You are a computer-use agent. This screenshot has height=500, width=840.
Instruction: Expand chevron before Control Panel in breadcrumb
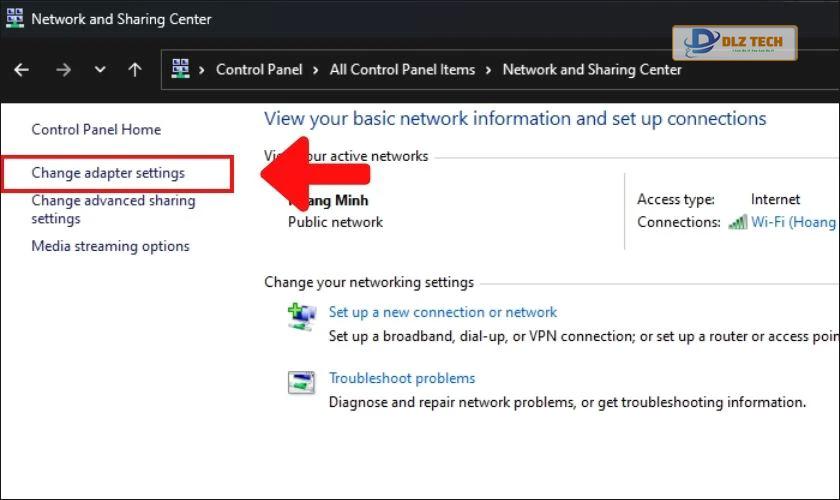[201, 70]
